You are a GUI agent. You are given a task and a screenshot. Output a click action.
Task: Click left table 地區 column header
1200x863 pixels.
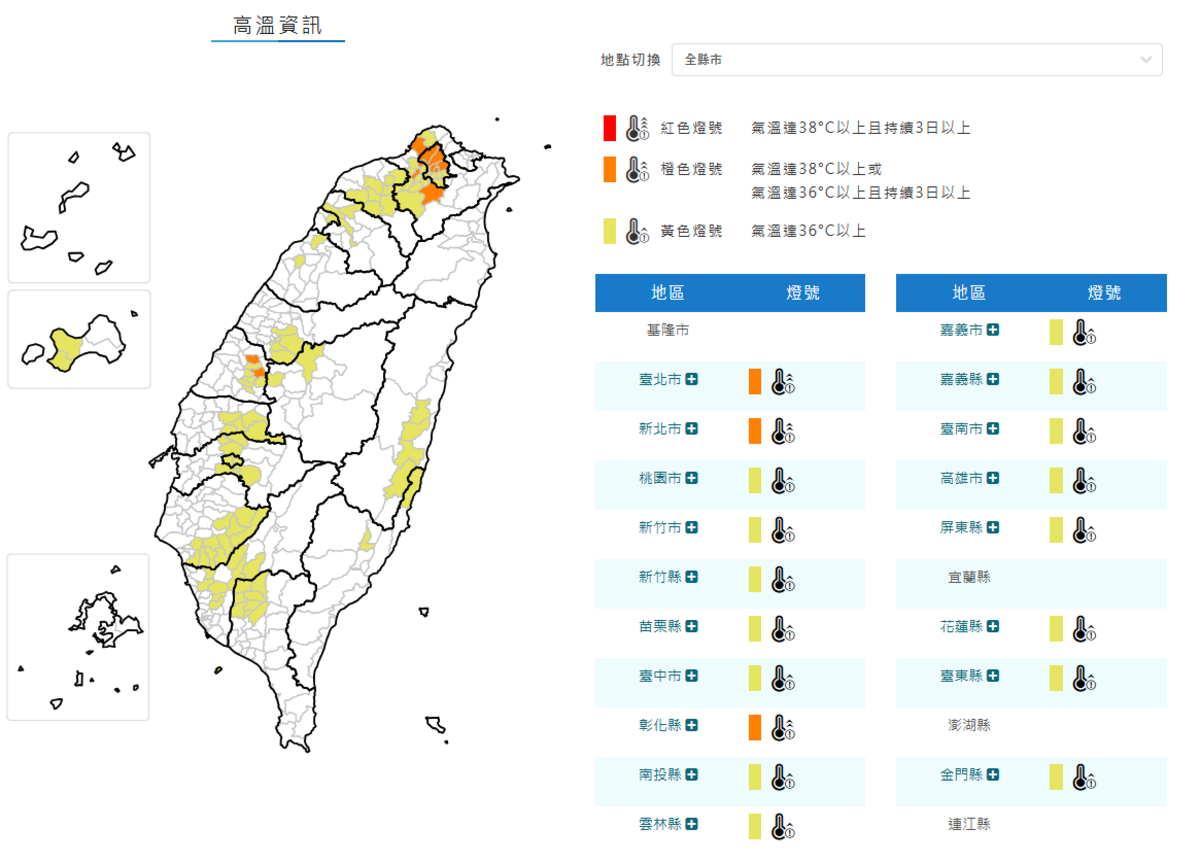click(668, 293)
